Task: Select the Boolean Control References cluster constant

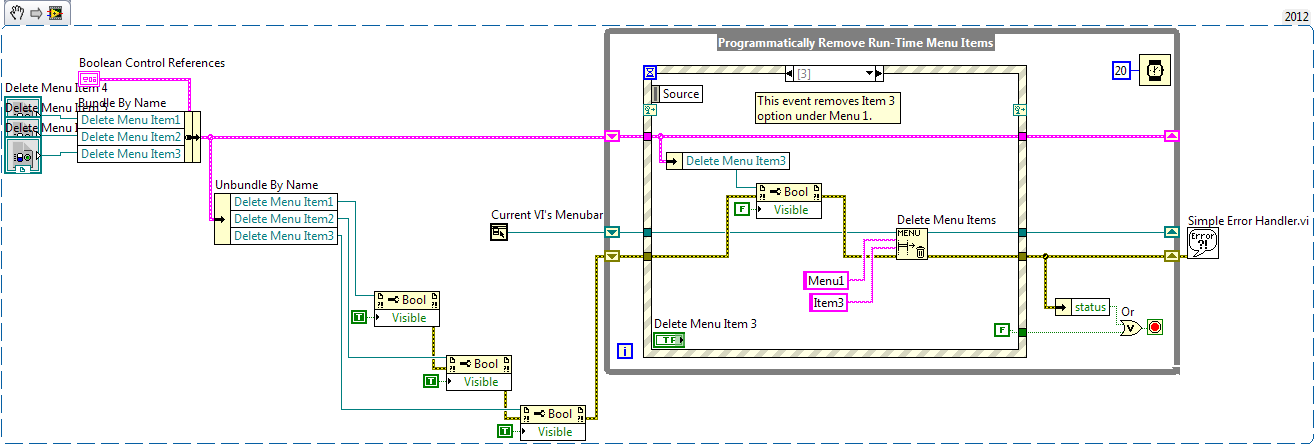Action: tap(89, 78)
